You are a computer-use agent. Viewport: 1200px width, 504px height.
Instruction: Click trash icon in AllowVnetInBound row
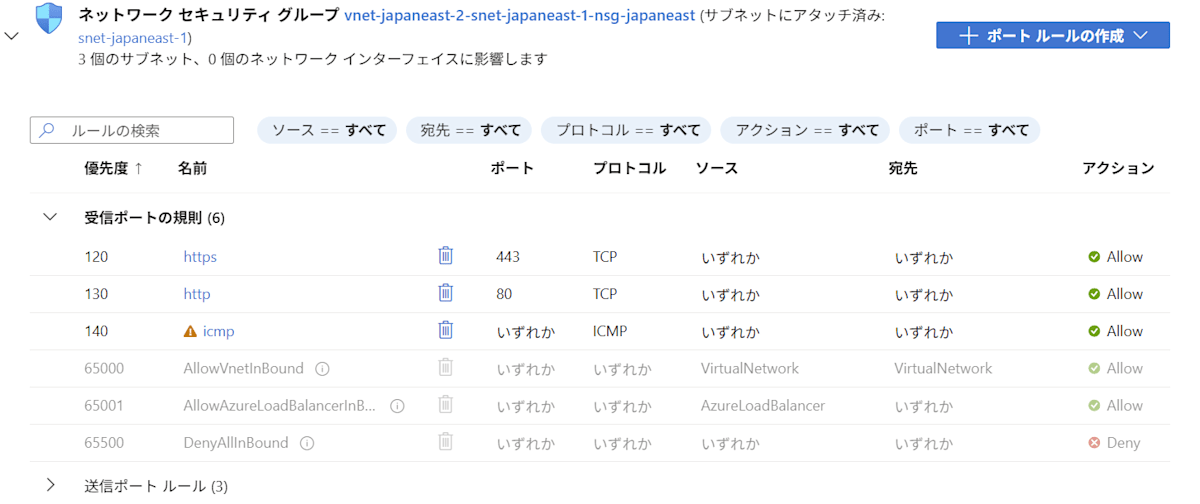(x=446, y=367)
